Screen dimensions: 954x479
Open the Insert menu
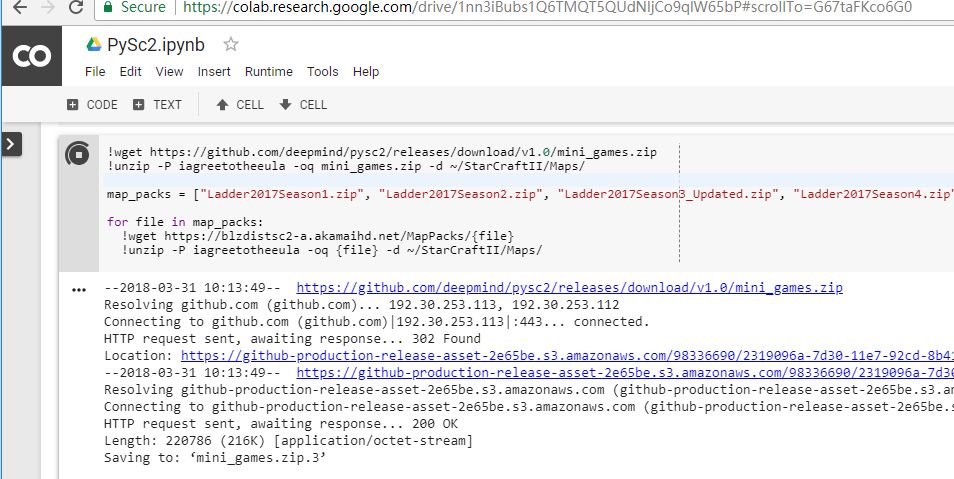[x=214, y=71]
